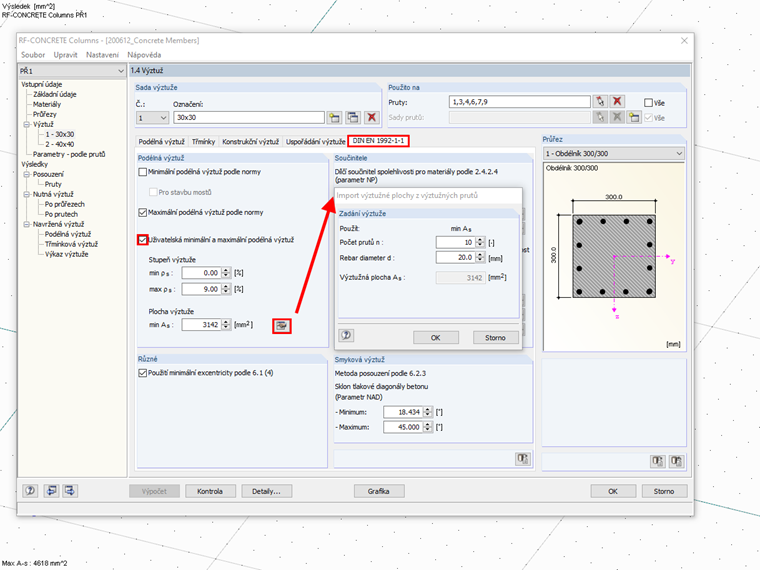Increase min ρs spinner value
The image size is (760, 570).
tap(226, 270)
